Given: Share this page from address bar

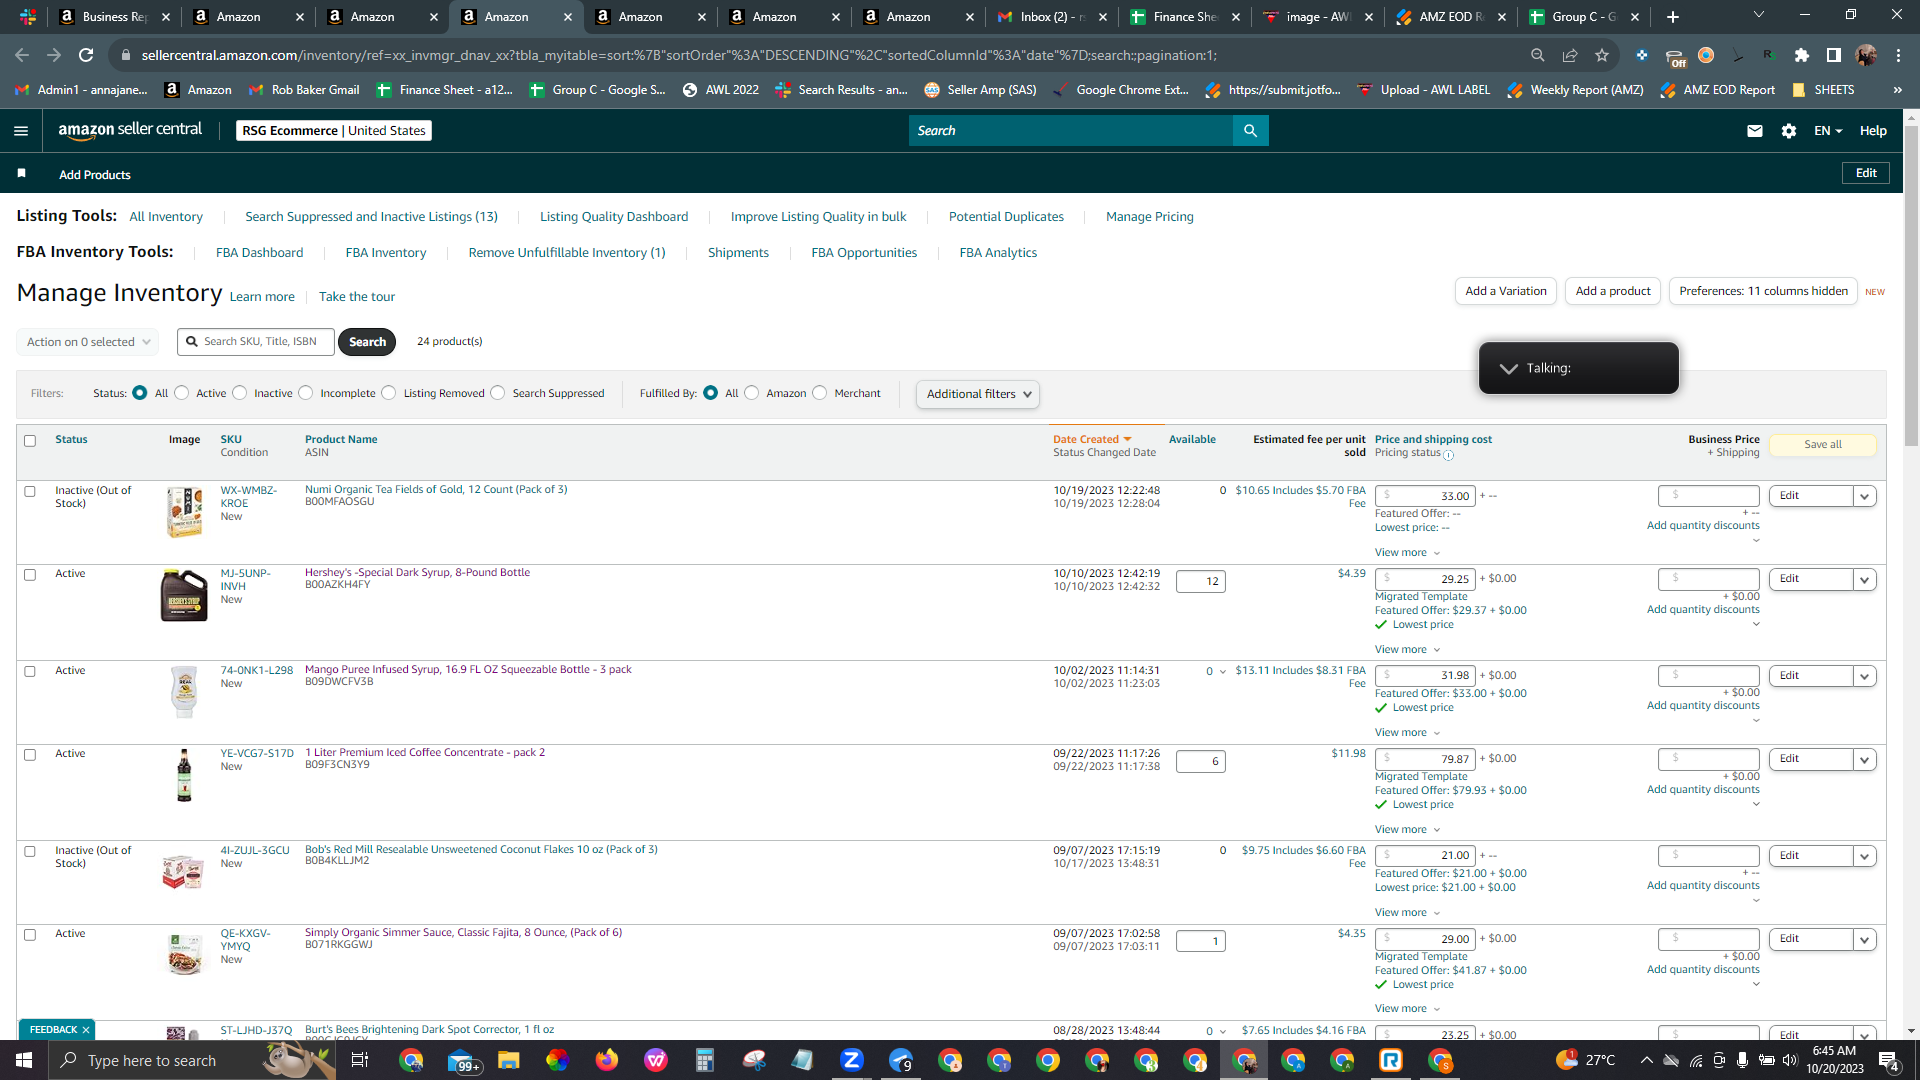Looking at the screenshot, I should 1570,55.
